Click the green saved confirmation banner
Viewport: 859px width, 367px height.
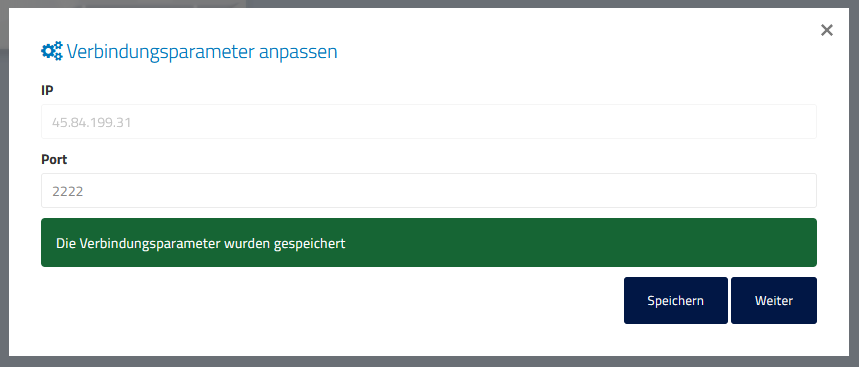(x=429, y=243)
